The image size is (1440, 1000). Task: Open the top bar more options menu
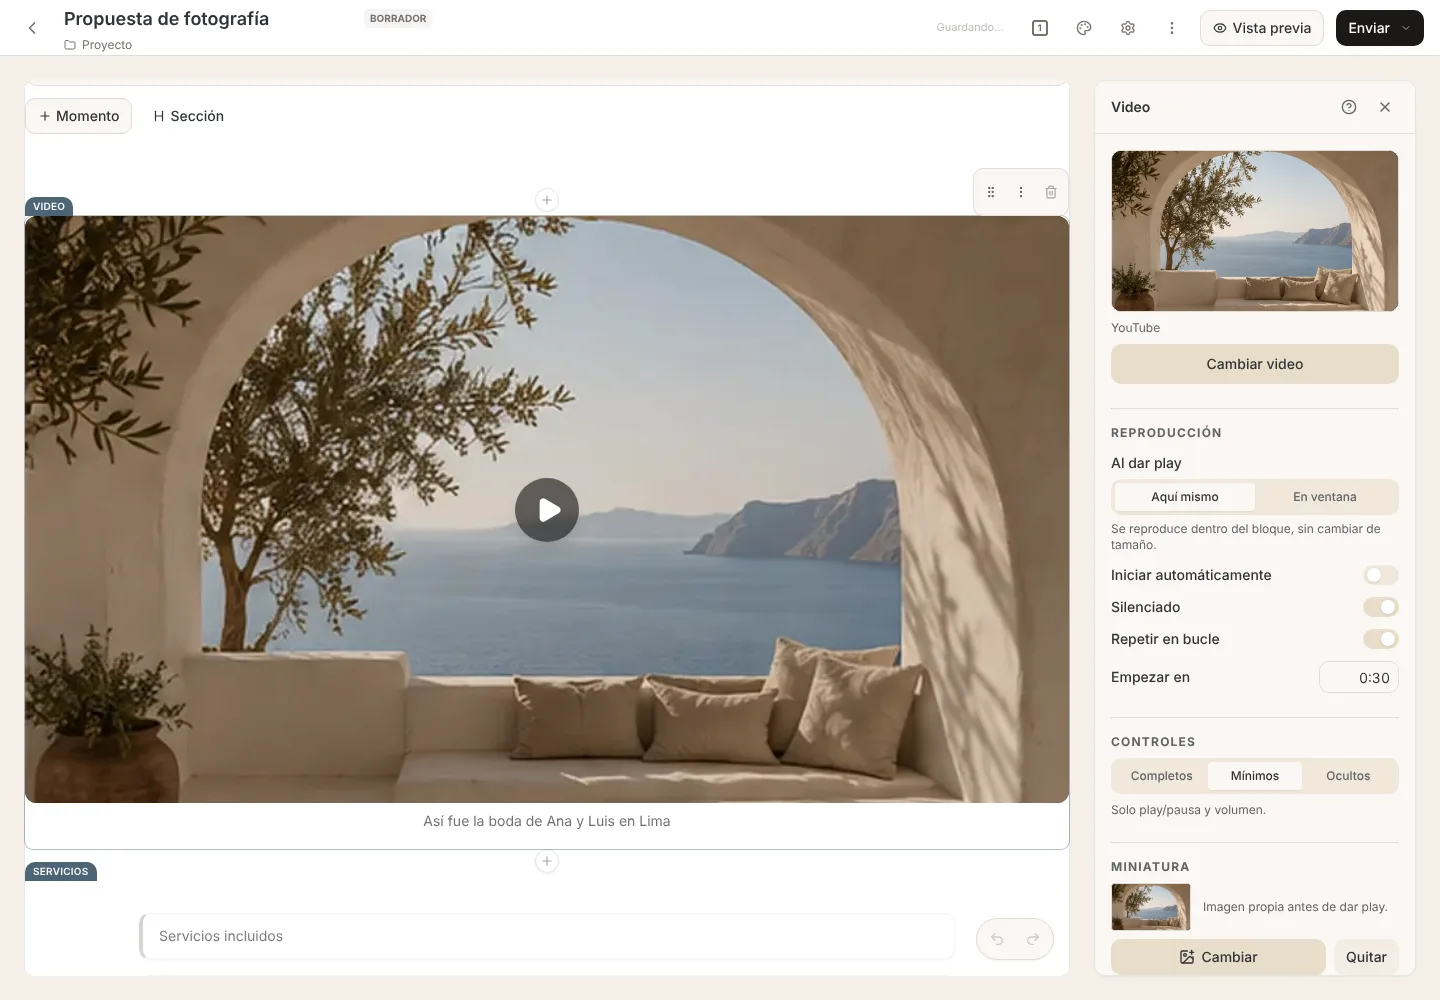click(x=1172, y=28)
